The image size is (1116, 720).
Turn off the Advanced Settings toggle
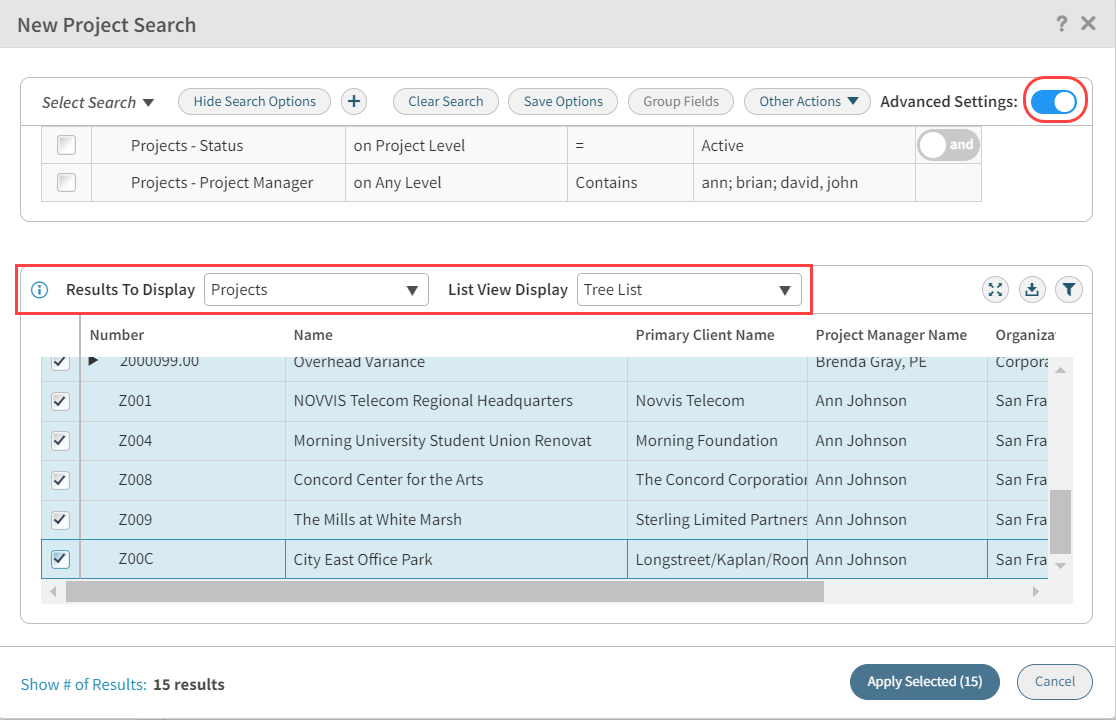click(x=1053, y=101)
